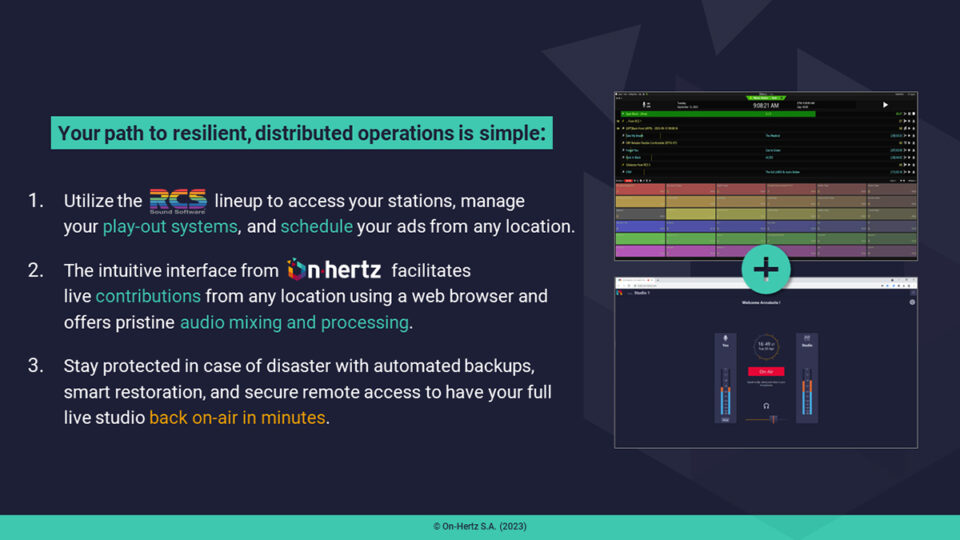Image resolution: width=960 pixels, height=540 pixels.
Task: Click 'audio mixing and processing' text
Action: (294, 323)
